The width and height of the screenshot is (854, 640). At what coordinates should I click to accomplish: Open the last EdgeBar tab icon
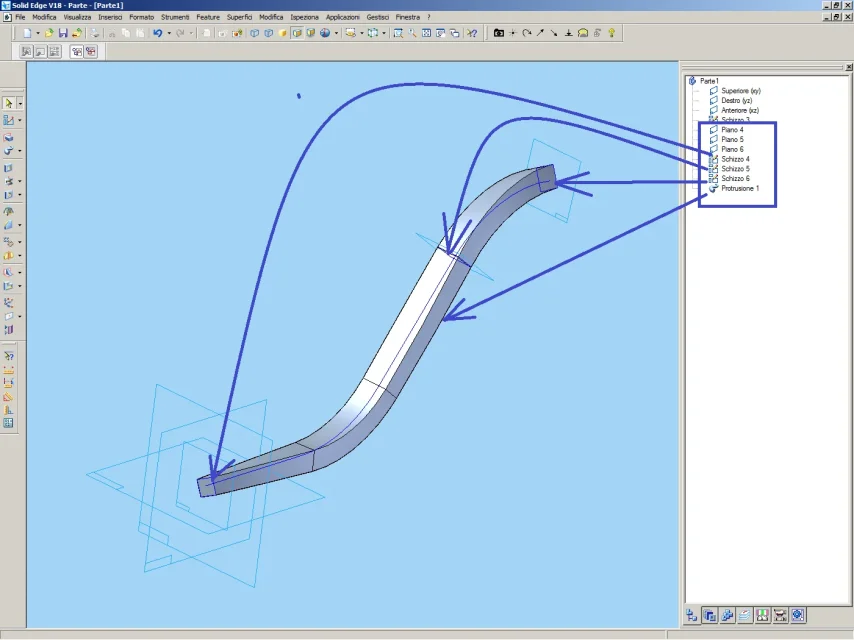click(x=798, y=615)
